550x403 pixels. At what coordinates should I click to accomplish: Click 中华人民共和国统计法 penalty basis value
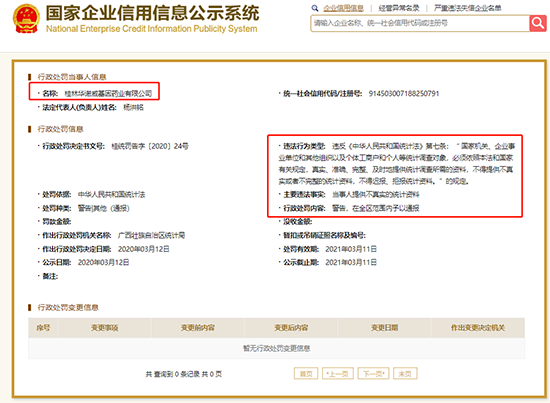click(x=111, y=194)
